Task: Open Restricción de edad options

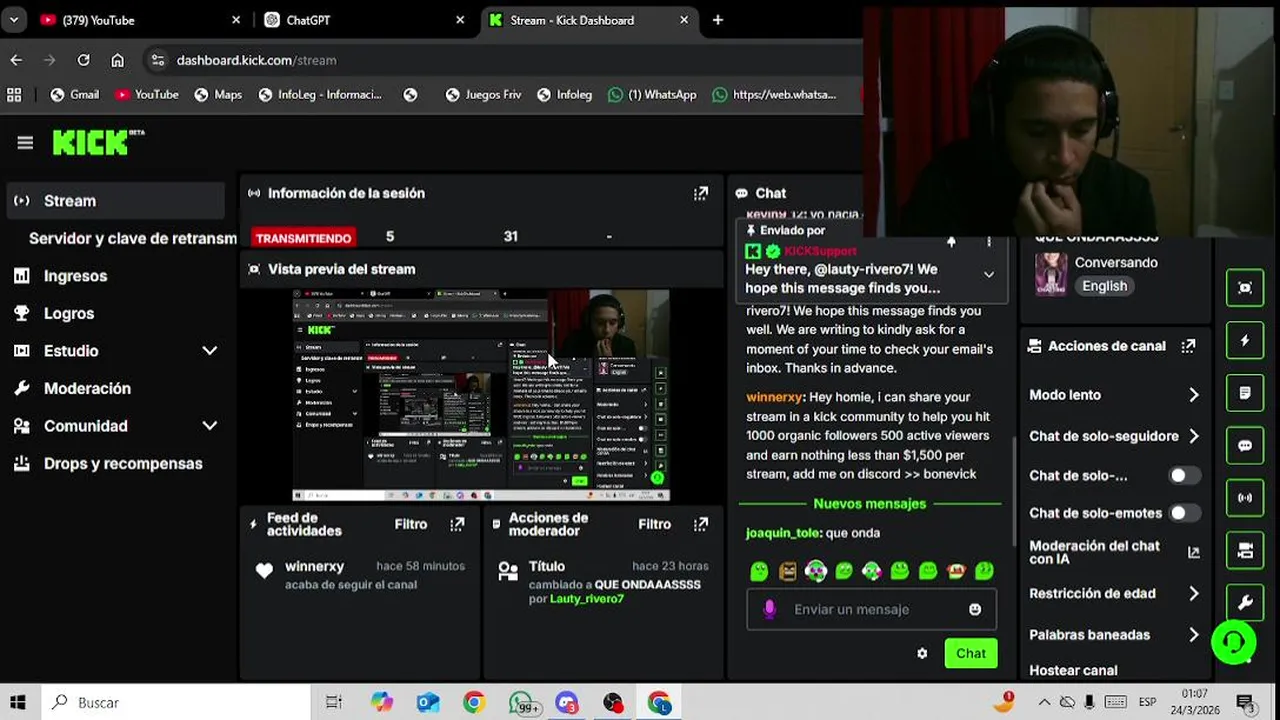Action: (1114, 594)
